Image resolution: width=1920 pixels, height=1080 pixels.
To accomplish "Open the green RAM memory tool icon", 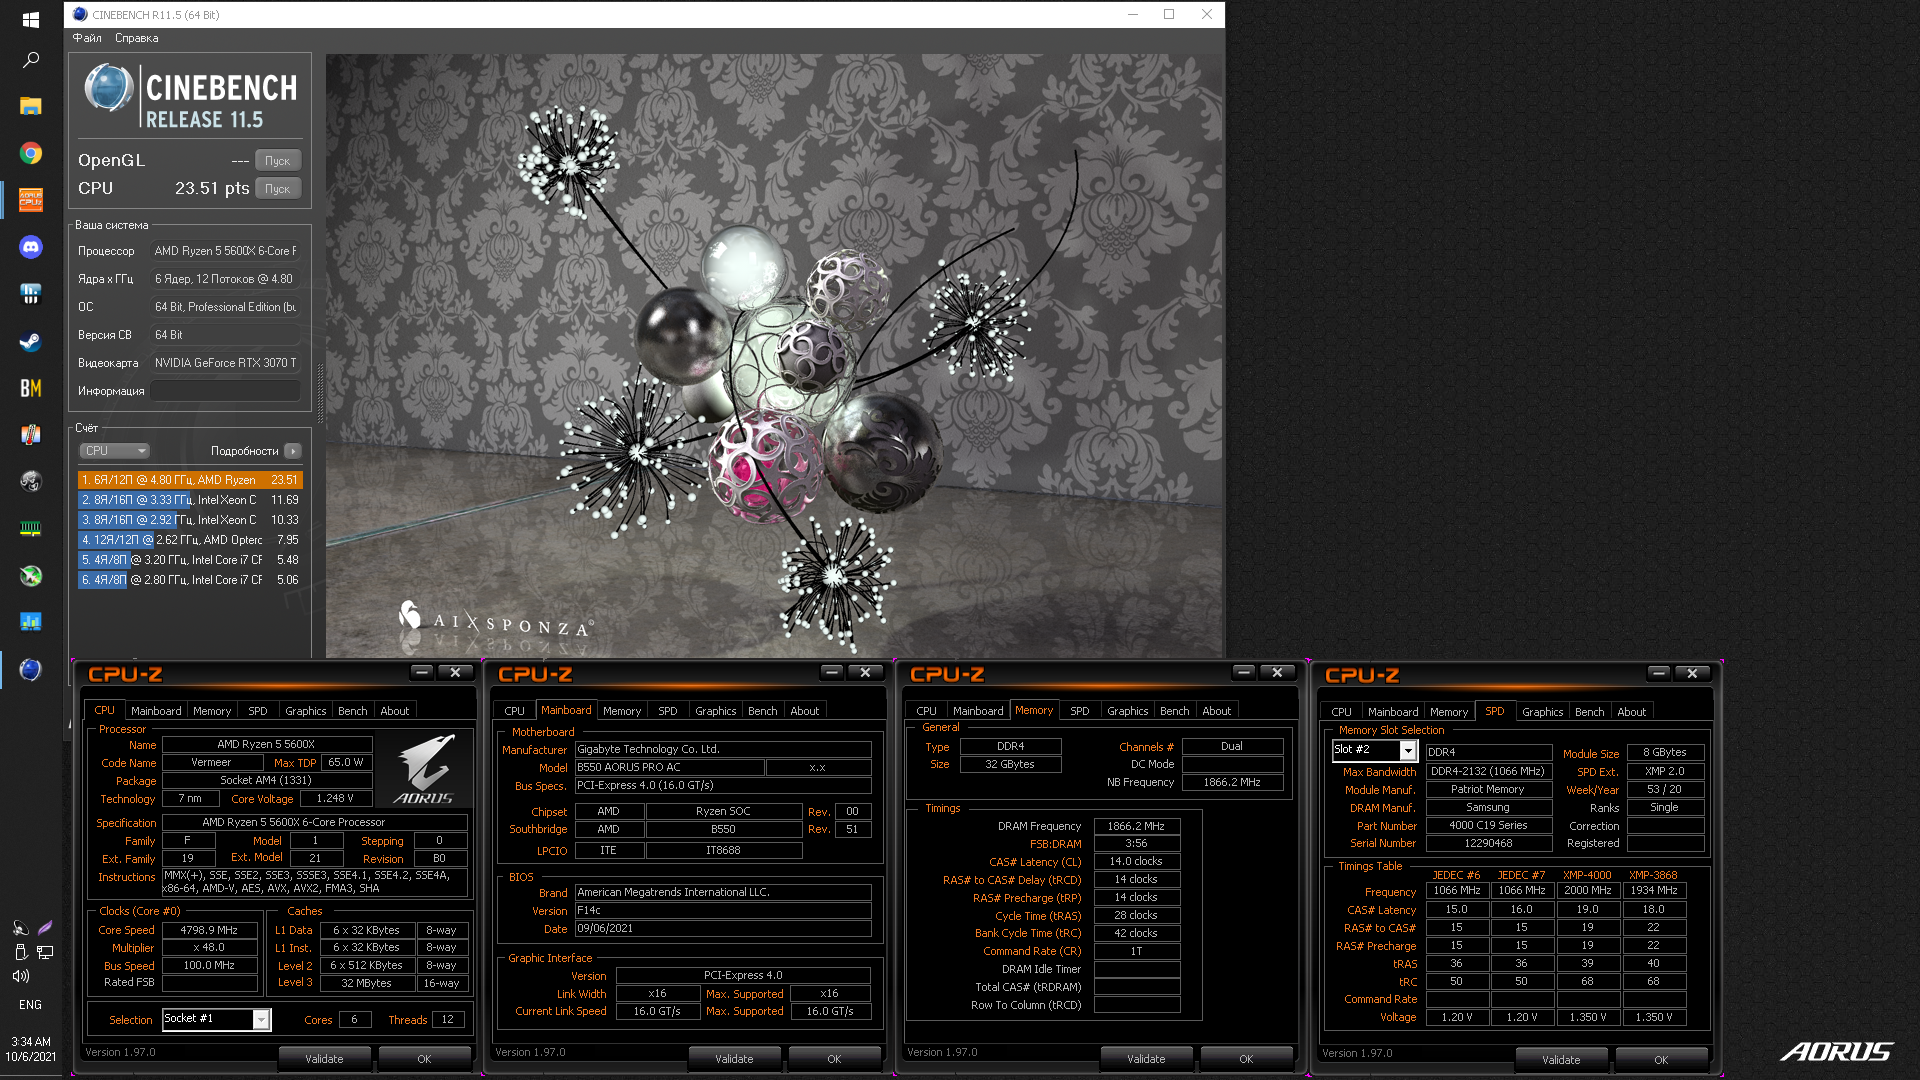I will click(30, 528).
